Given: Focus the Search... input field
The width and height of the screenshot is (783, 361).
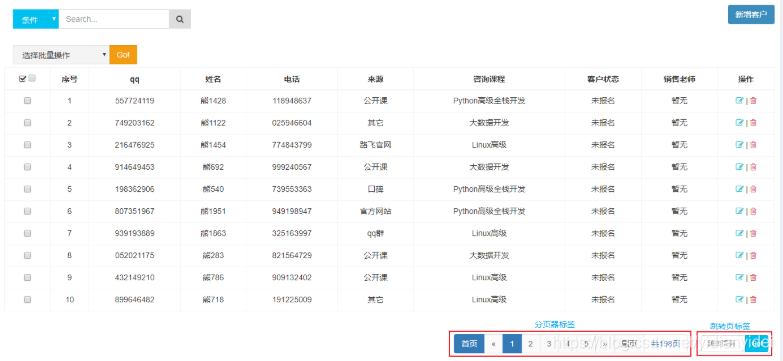Looking at the screenshot, I should [x=114, y=19].
